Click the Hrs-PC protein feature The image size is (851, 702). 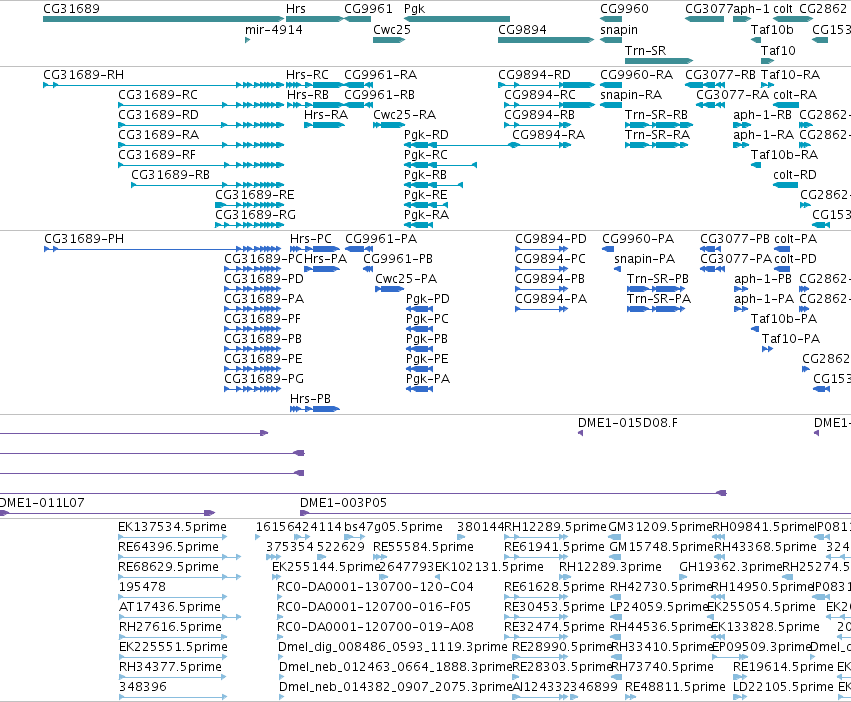[x=315, y=249]
